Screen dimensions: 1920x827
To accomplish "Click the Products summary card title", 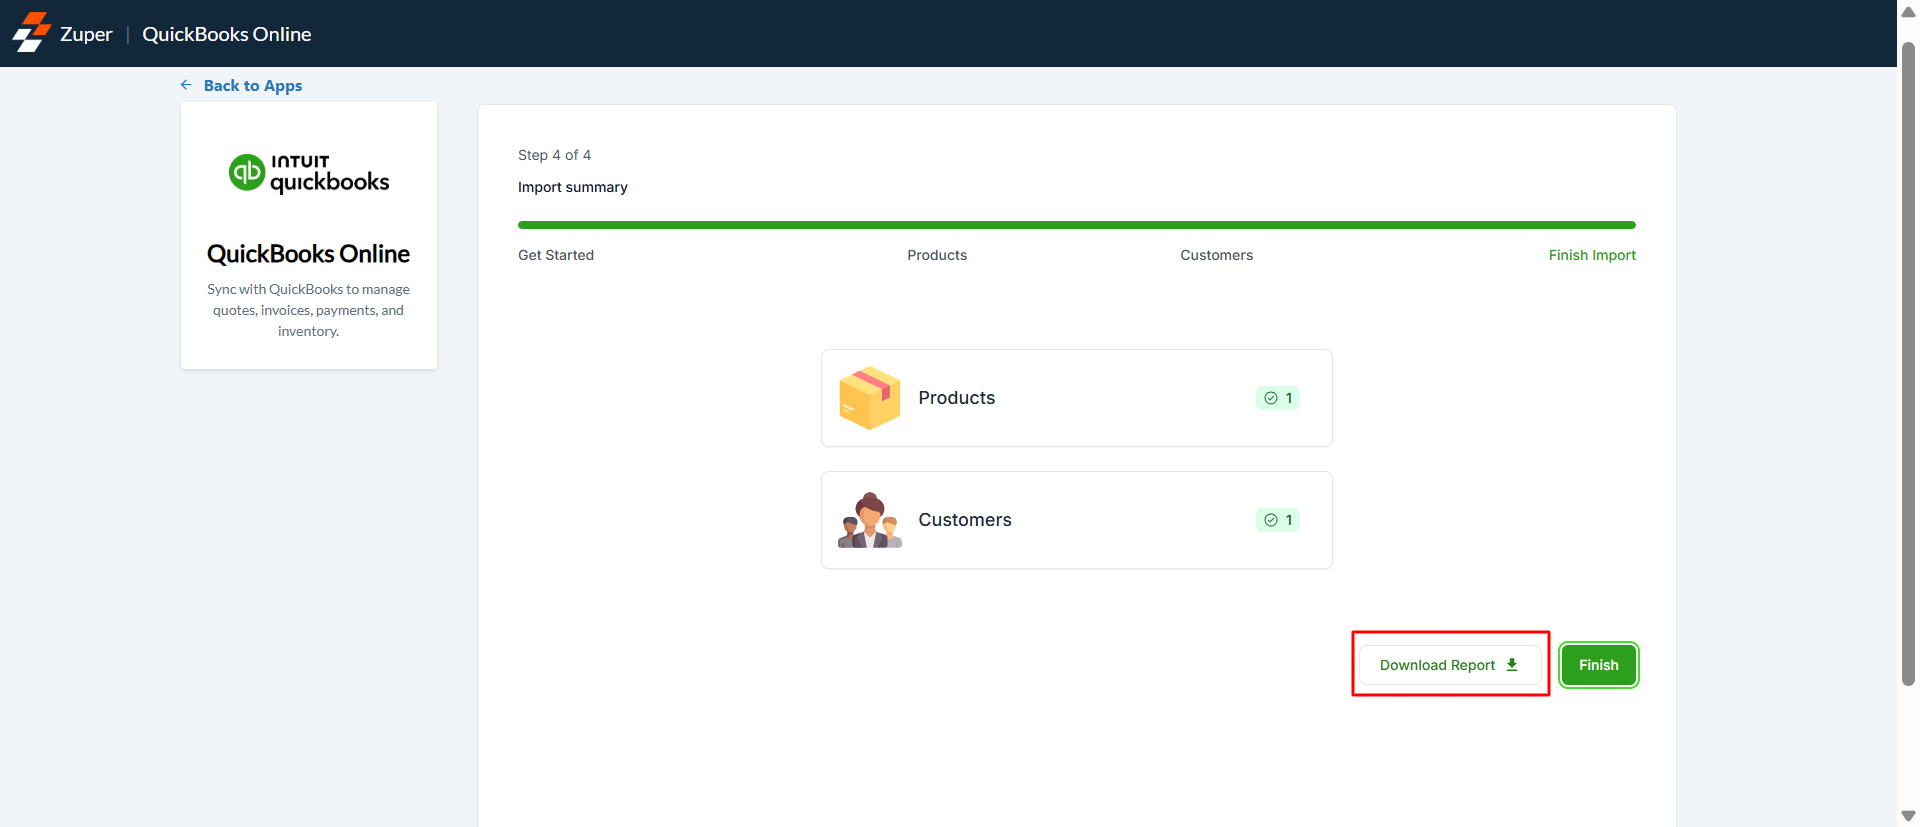I will (957, 398).
